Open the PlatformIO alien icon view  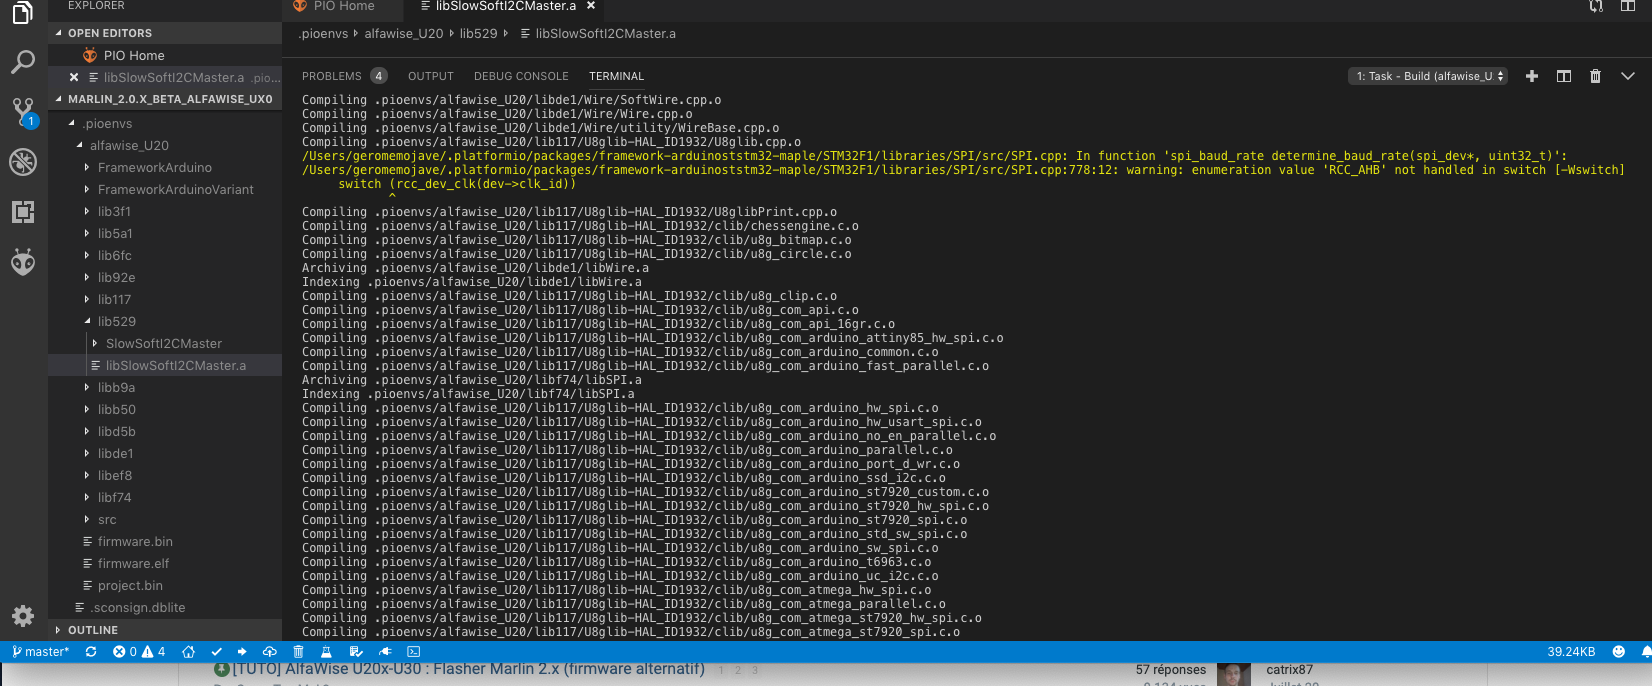pyautogui.click(x=23, y=262)
